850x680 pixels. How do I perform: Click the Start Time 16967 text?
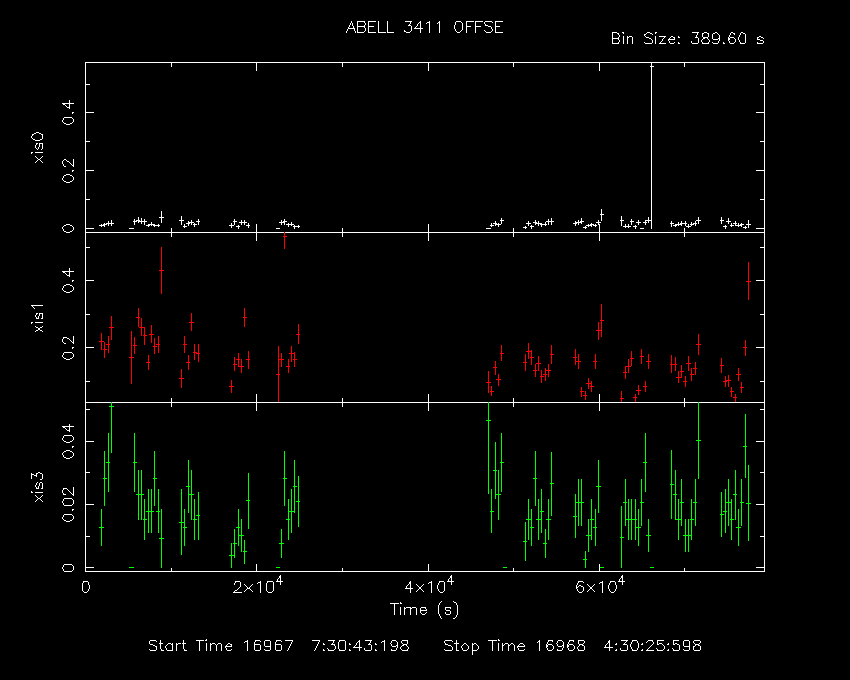pyautogui.click(x=221, y=646)
